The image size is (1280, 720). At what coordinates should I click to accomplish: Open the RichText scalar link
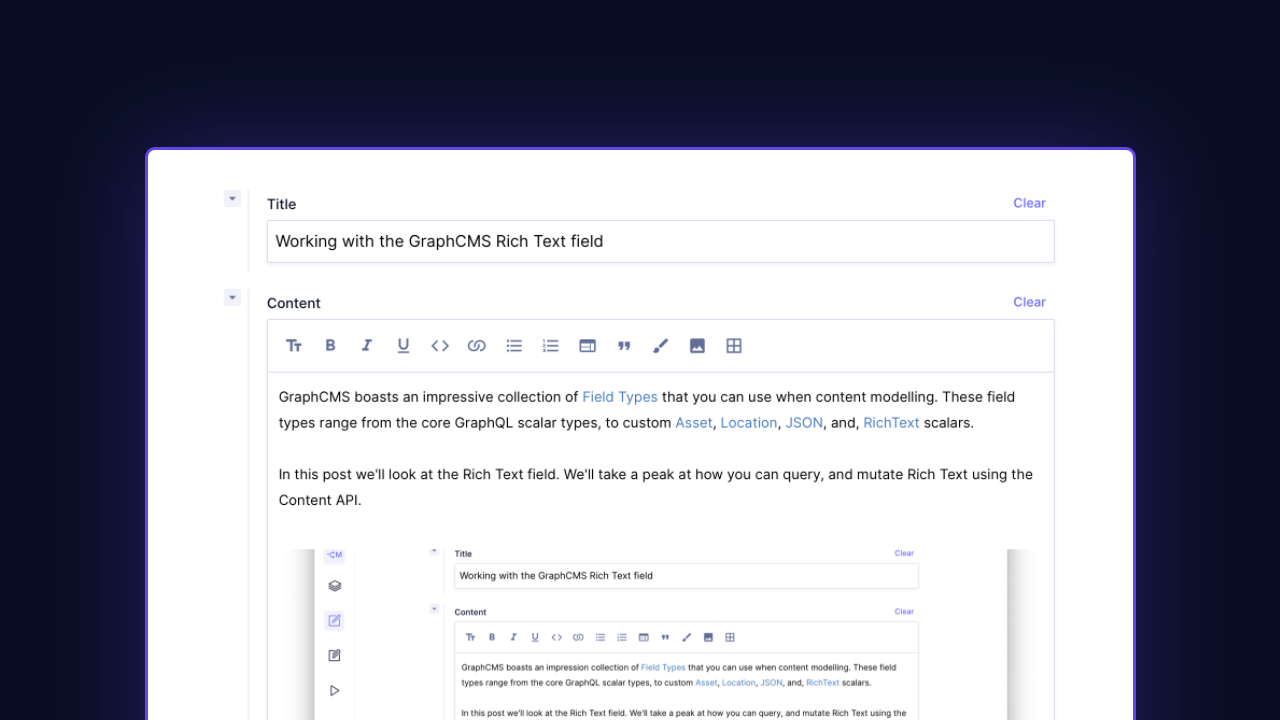pos(891,422)
